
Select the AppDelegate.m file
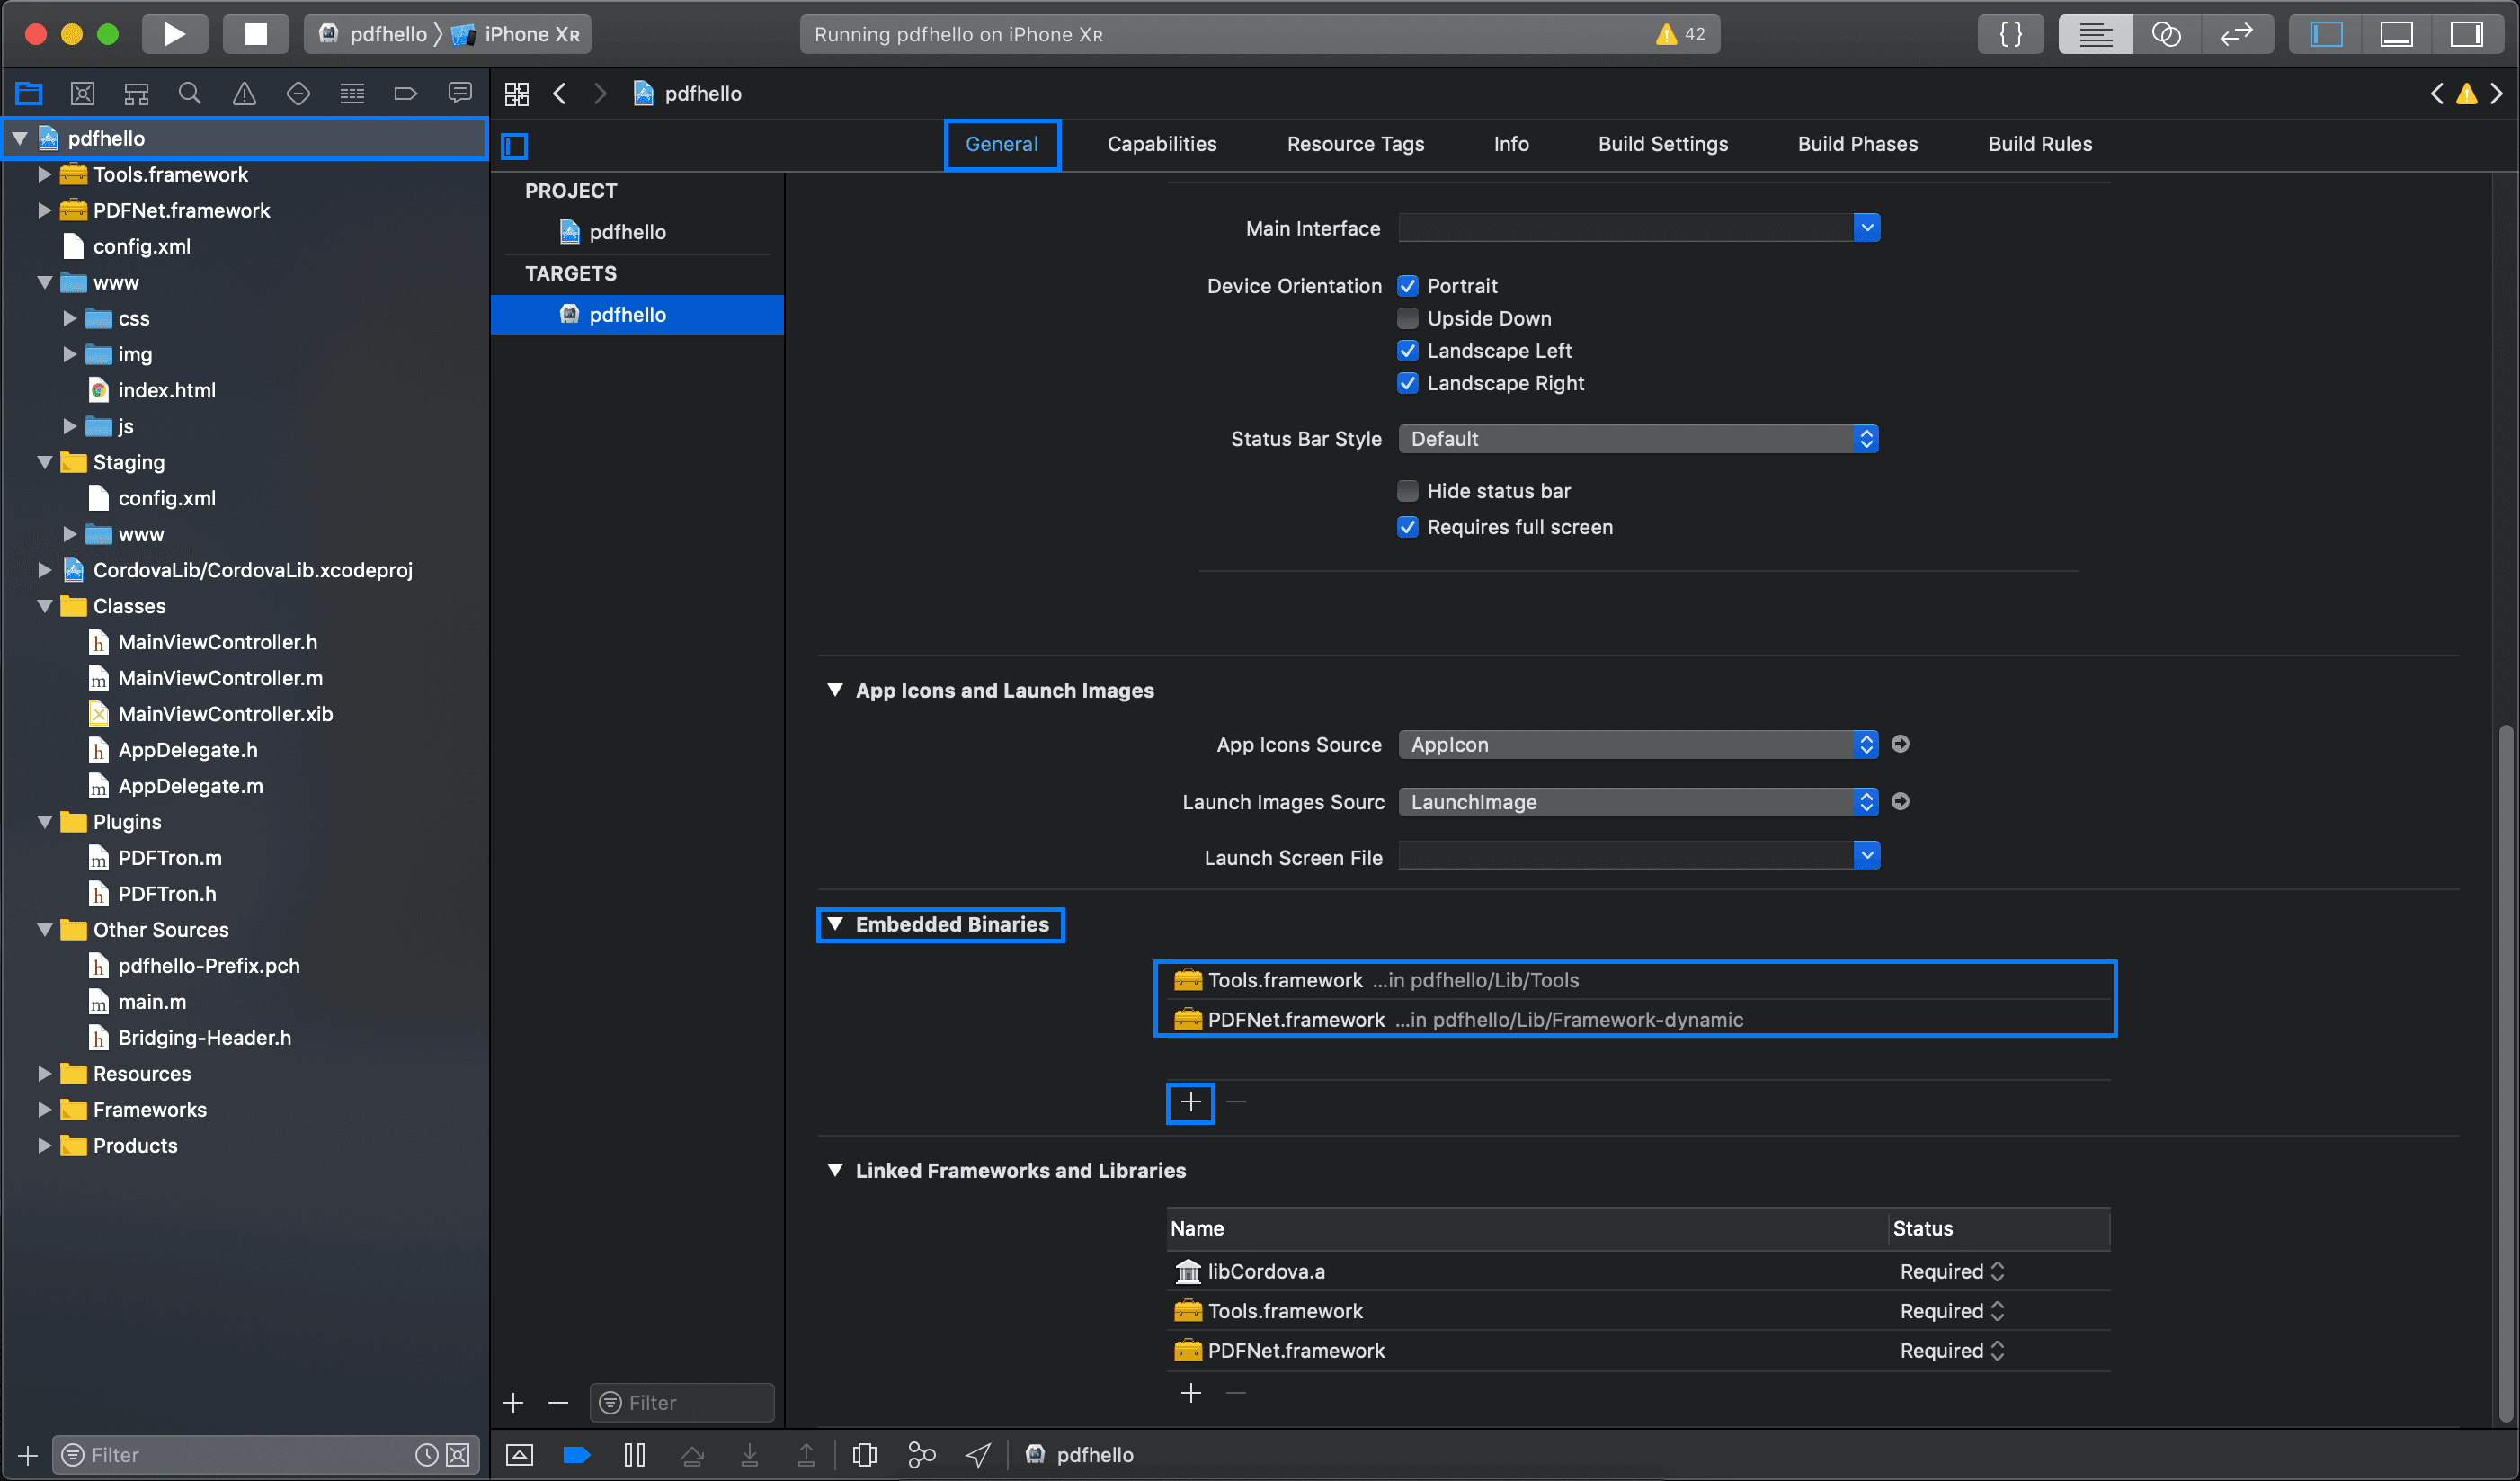click(x=190, y=786)
